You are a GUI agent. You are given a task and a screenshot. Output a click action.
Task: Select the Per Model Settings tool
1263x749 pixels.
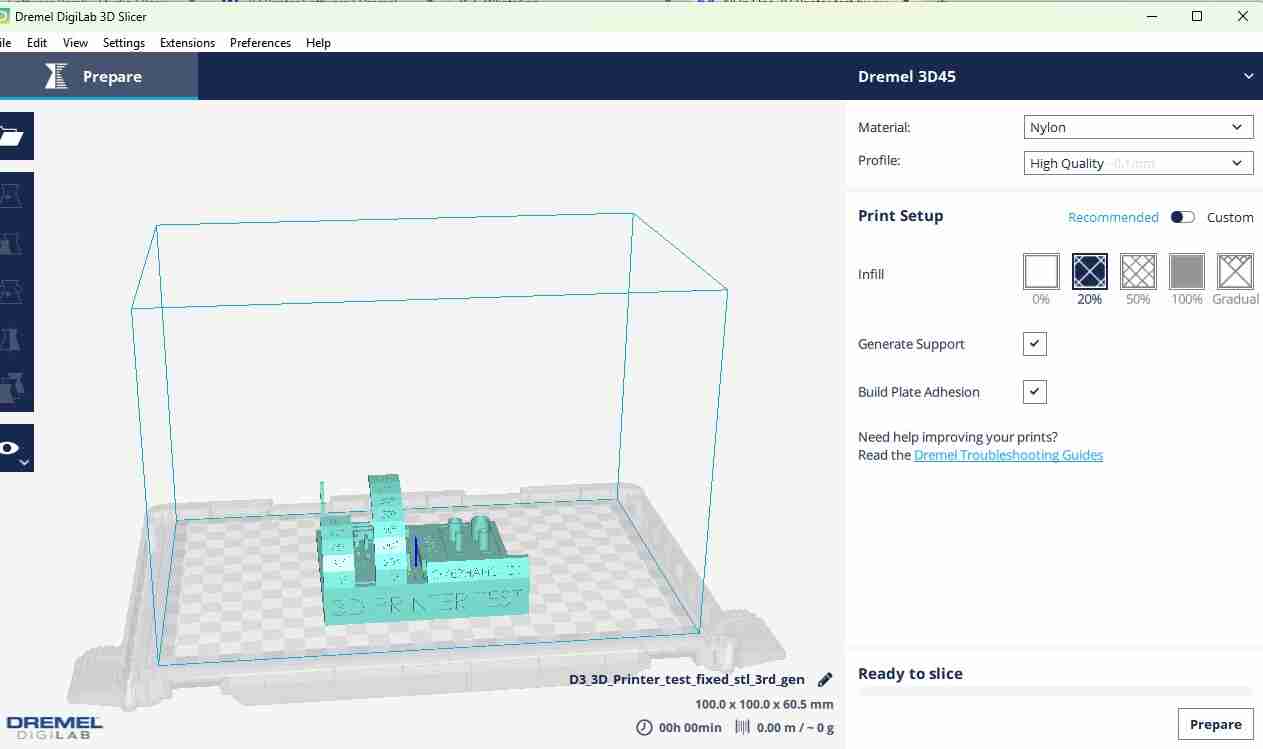click(x=14, y=388)
